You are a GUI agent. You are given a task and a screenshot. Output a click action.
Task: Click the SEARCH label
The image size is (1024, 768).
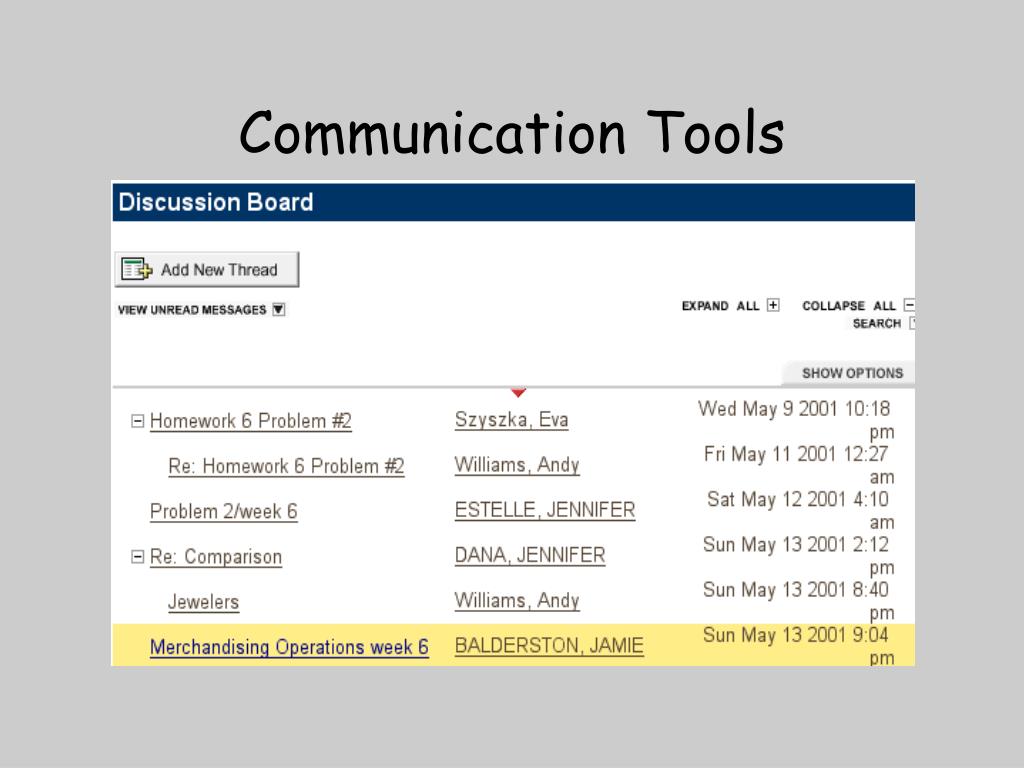pos(876,323)
